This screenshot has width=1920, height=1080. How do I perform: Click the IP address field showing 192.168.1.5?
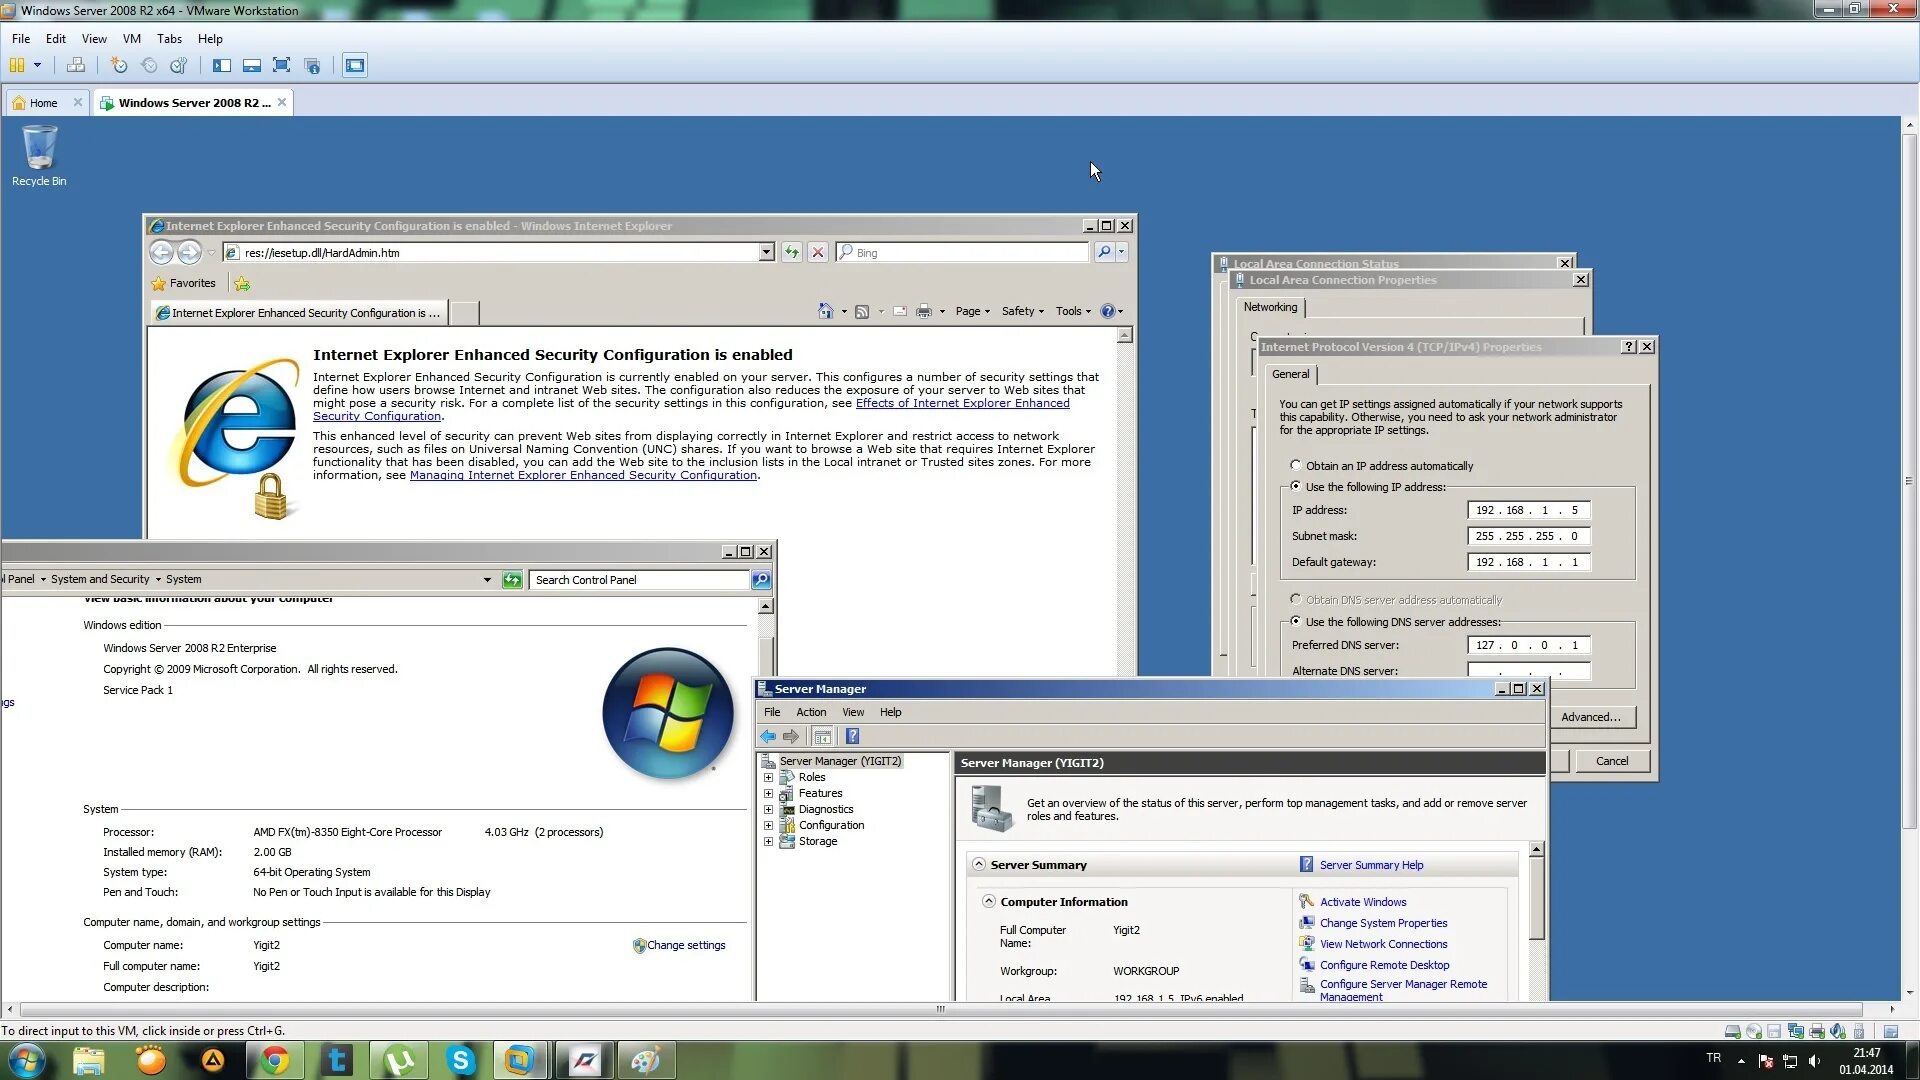(1528, 510)
